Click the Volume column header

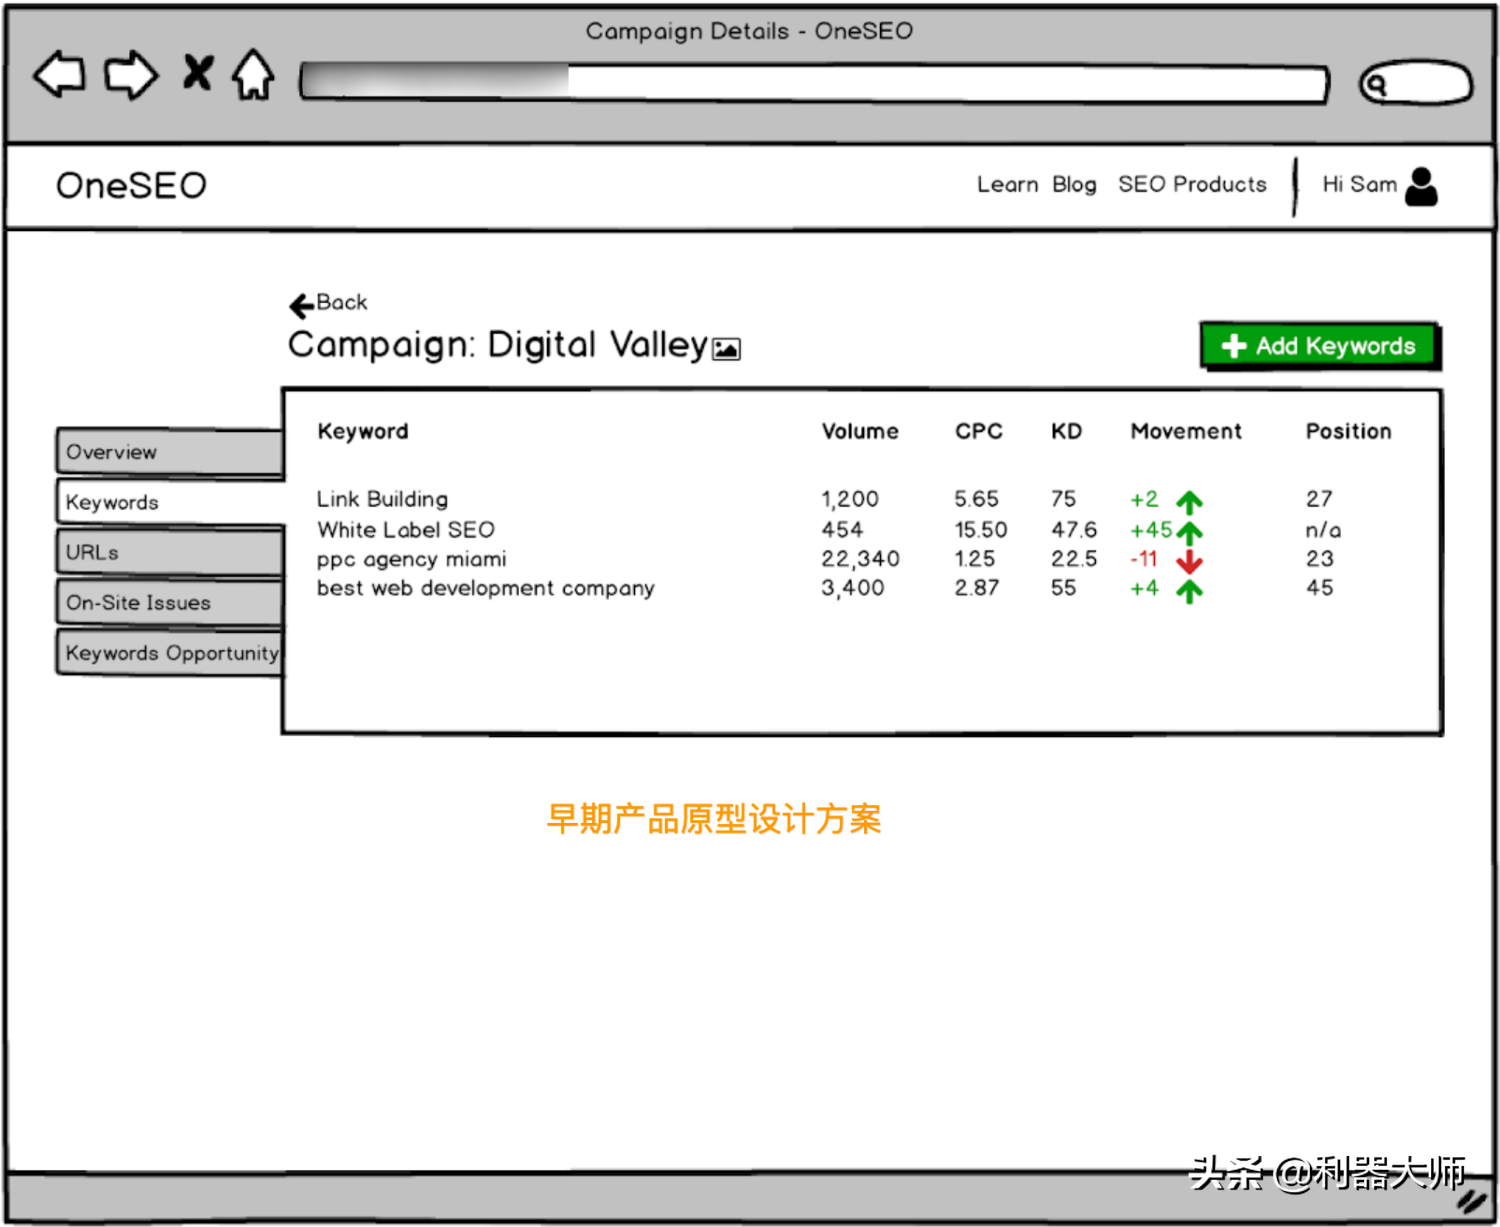[x=860, y=431]
